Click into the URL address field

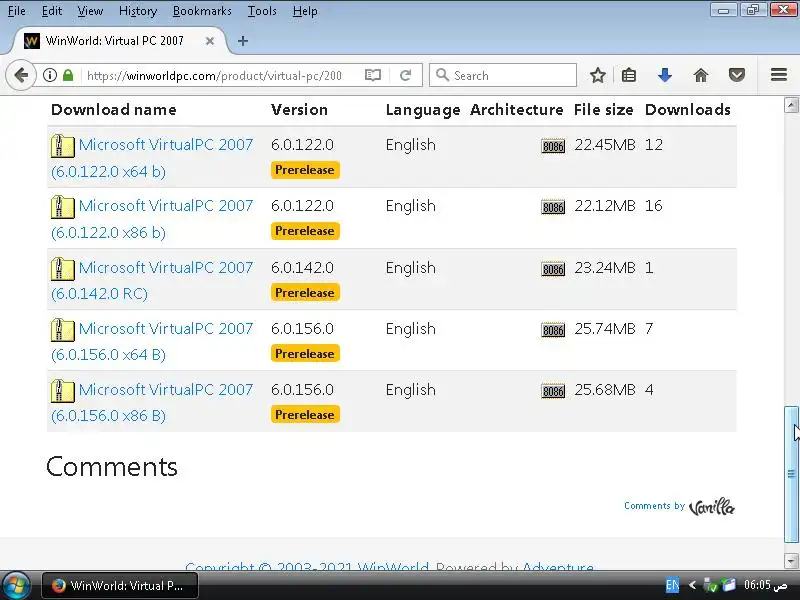[214, 76]
